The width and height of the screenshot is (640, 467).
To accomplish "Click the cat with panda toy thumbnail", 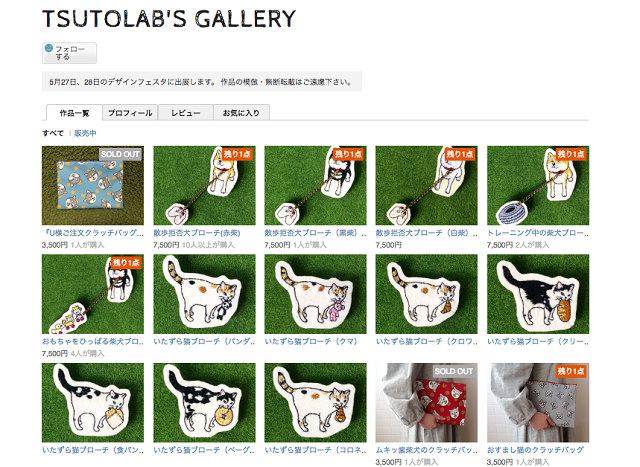I will point(204,294).
